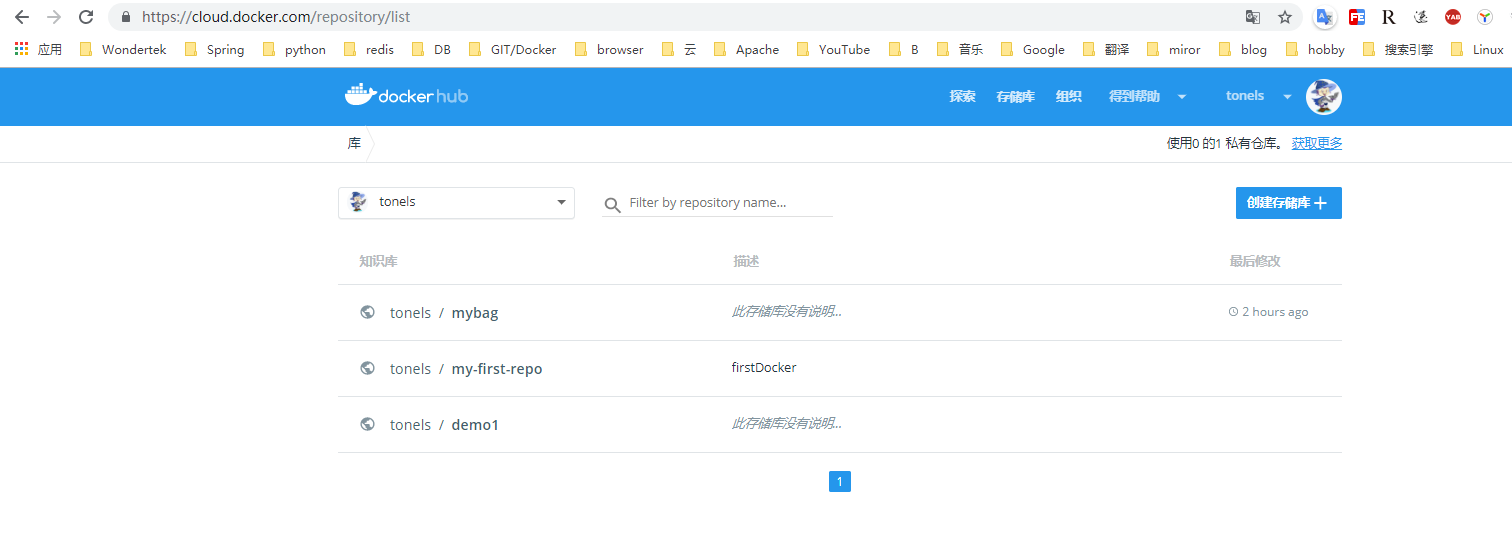This screenshot has height=543, width=1512.
Task: Open the miror bookmark folder
Action: (1175, 49)
